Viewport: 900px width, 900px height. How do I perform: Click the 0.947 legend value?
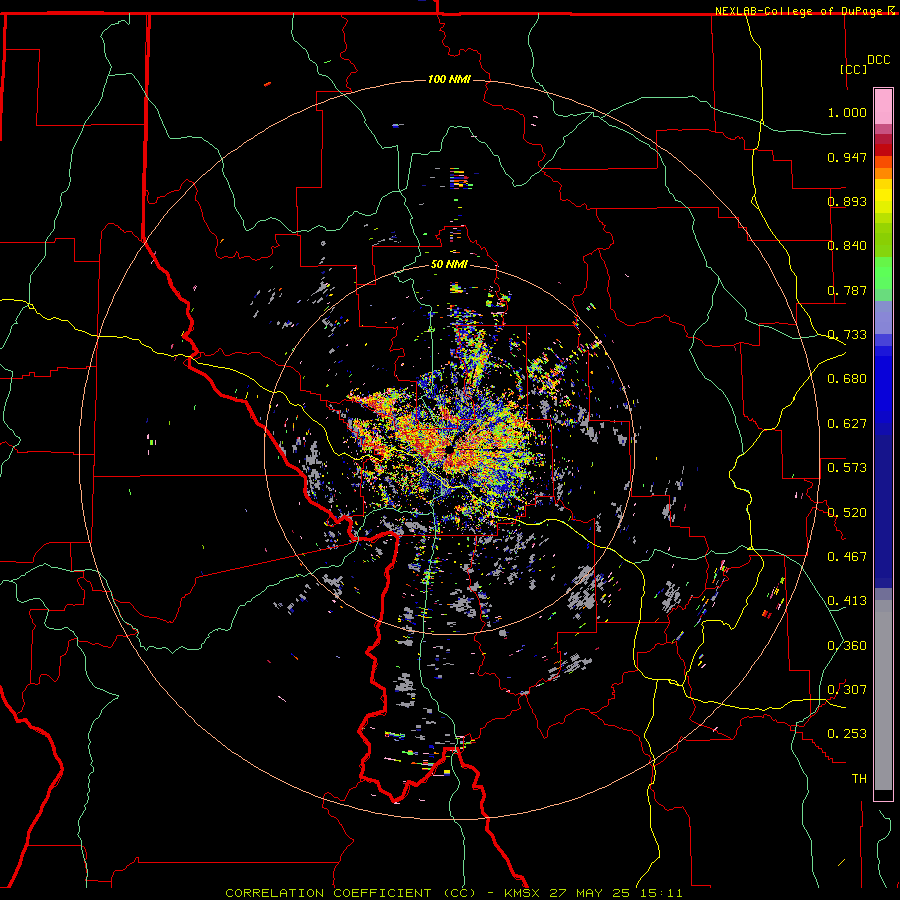pos(847,157)
